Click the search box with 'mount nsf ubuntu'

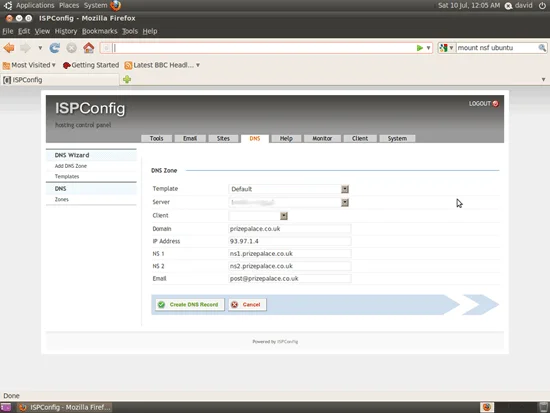(496, 48)
